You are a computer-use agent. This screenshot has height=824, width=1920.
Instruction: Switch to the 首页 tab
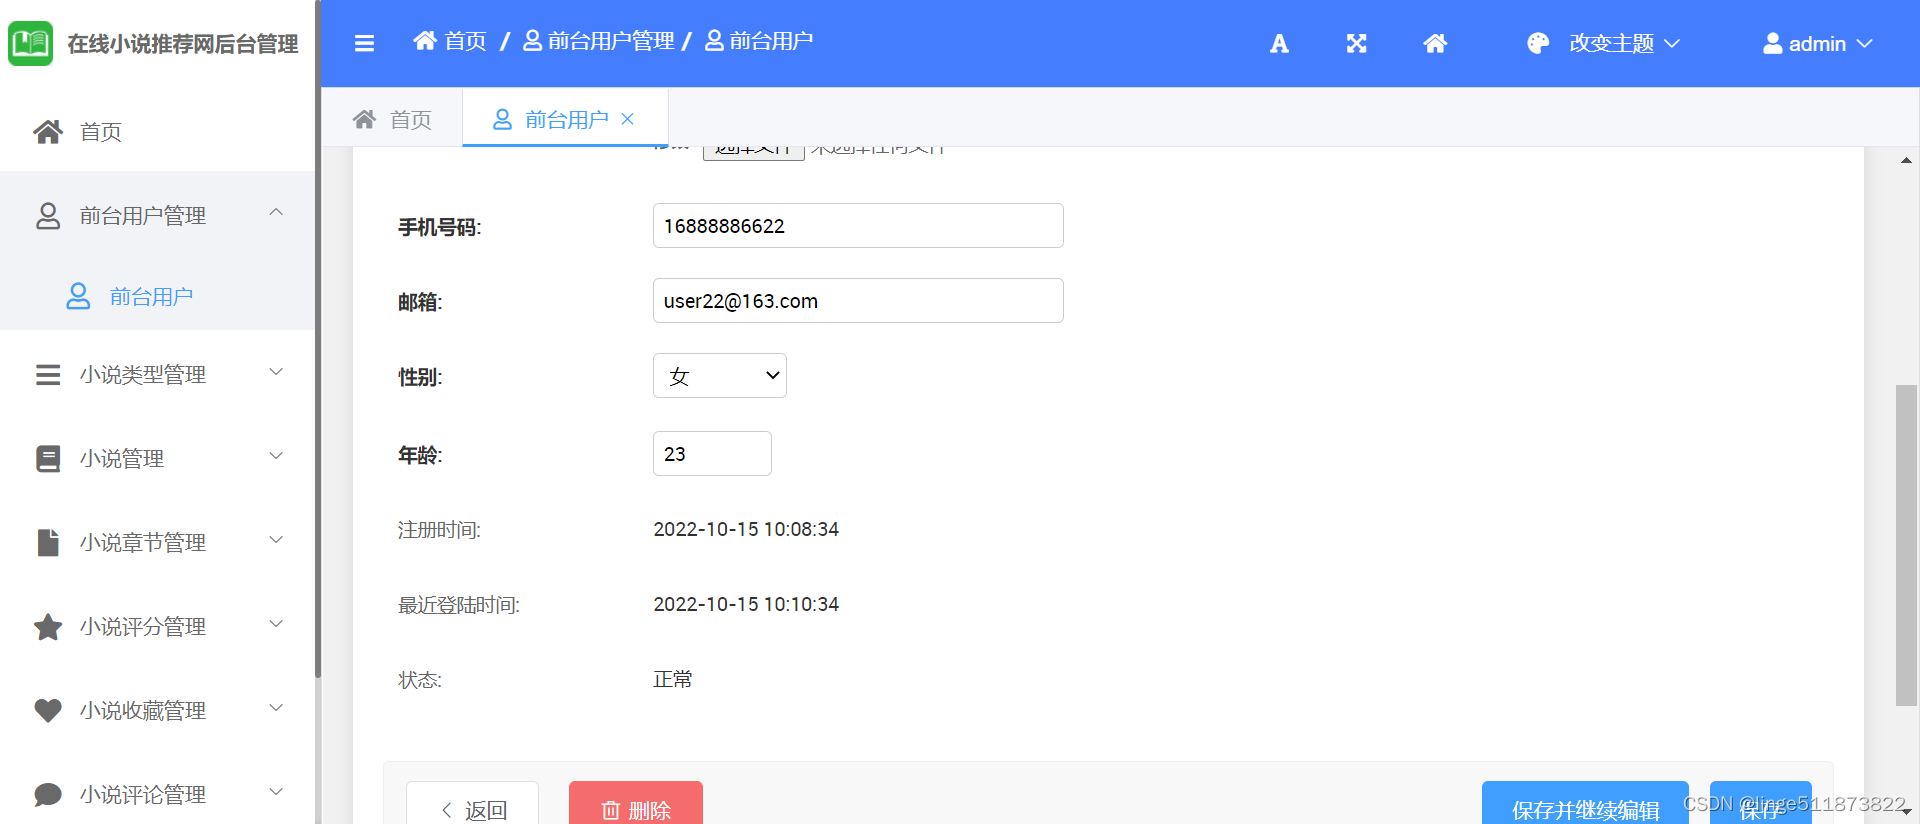point(392,119)
